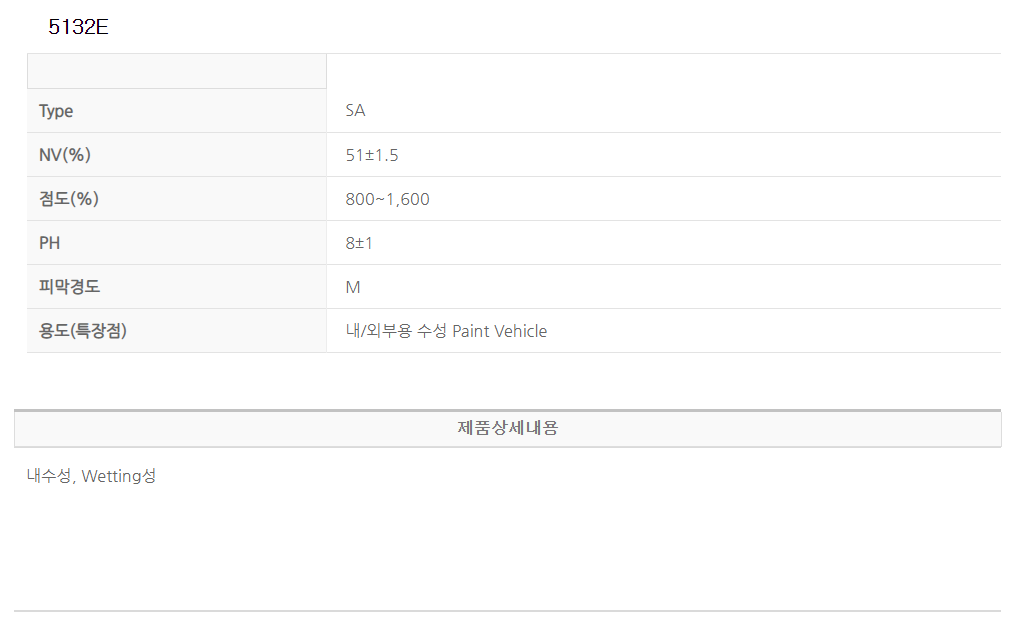Click the empty header cell above Type
The width and height of the screenshot is (1018, 620).
click(177, 71)
